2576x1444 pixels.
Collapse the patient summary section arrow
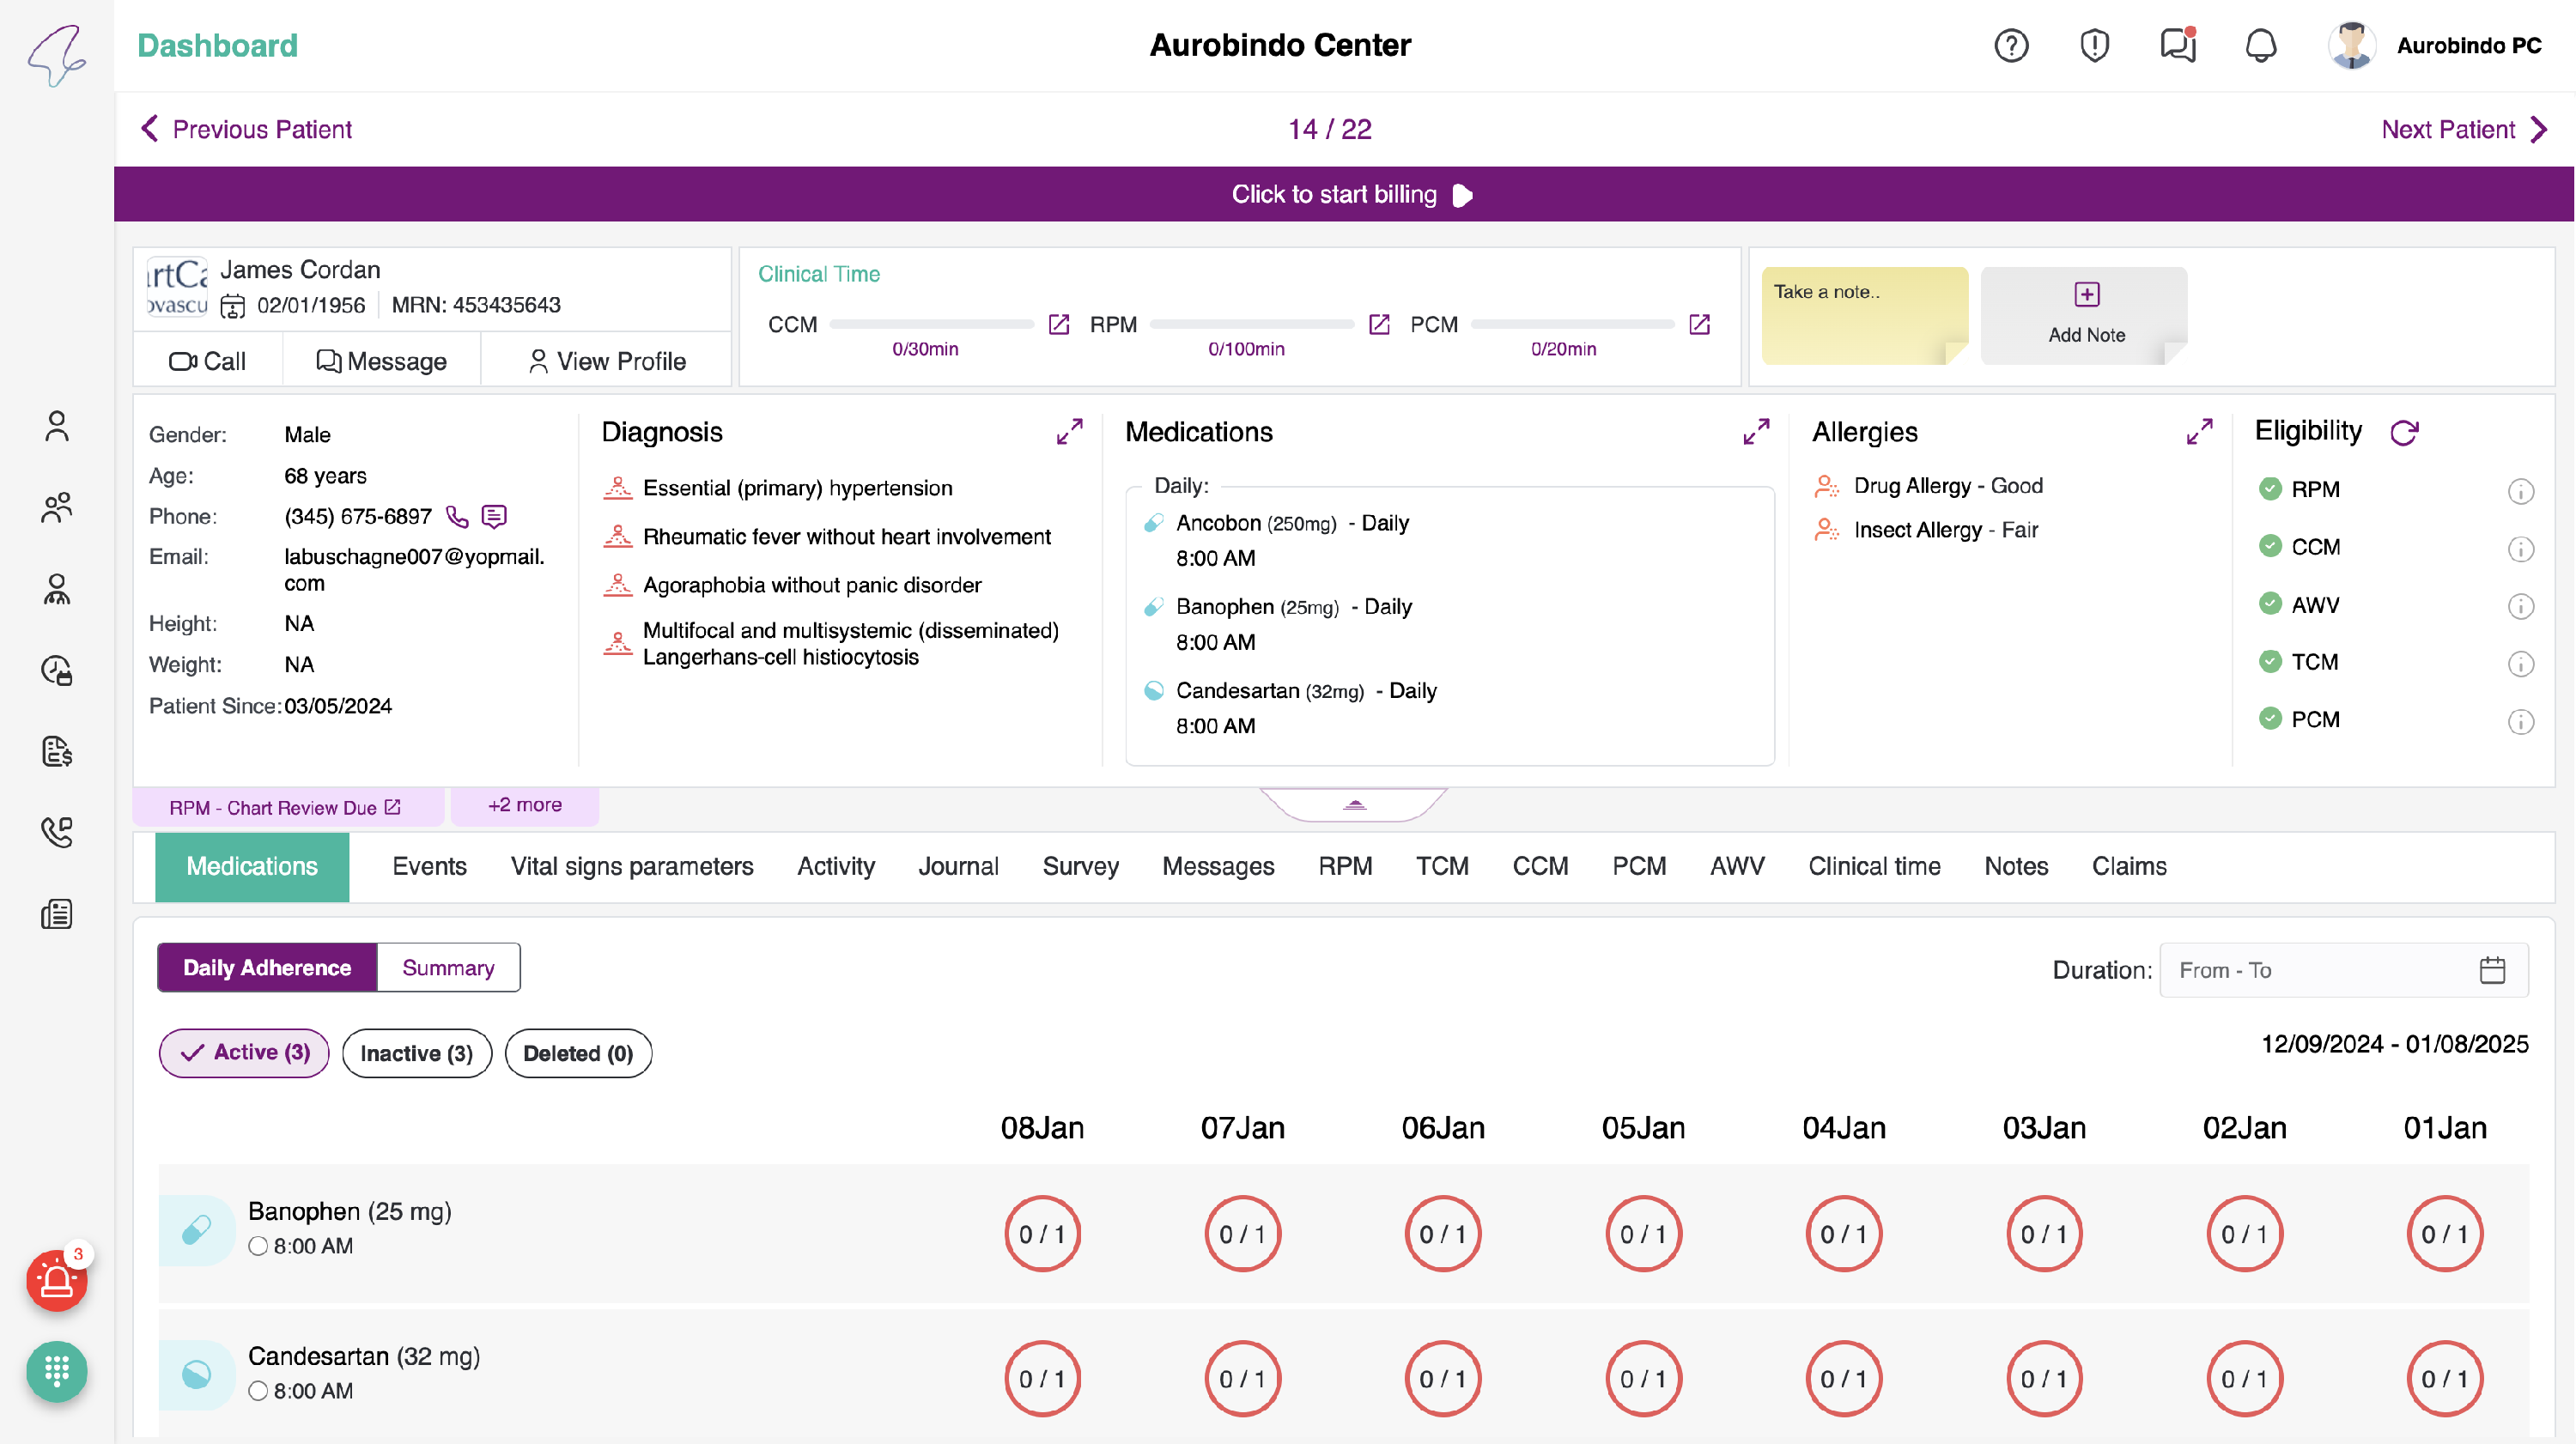pyautogui.click(x=1354, y=804)
